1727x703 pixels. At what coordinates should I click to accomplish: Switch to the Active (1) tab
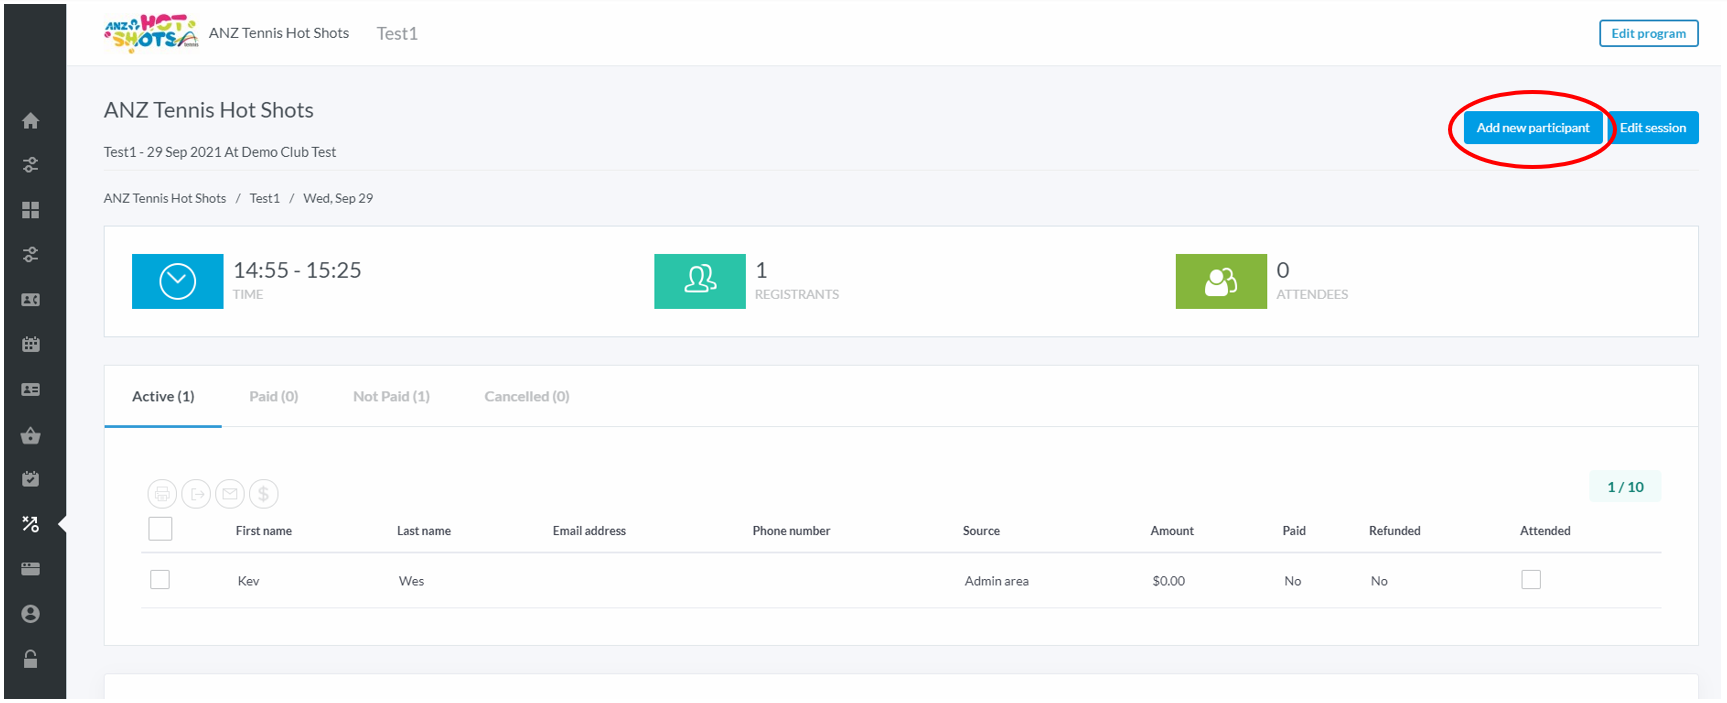click(163, 397)
